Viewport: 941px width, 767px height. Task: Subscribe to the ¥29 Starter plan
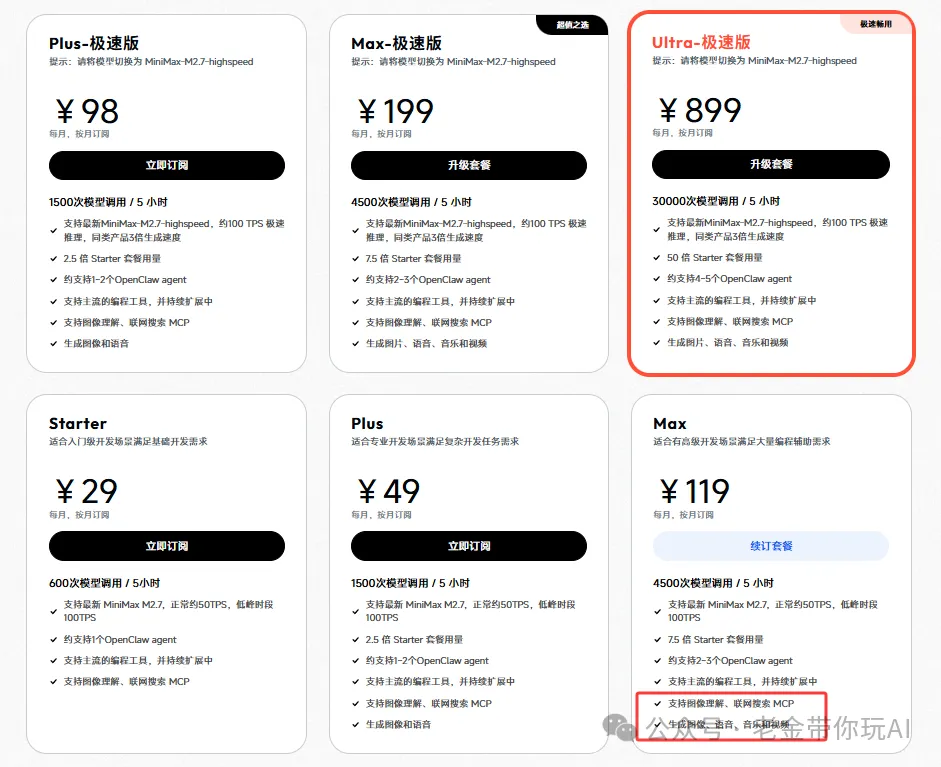pyautogui.click(x=166, y=546)
